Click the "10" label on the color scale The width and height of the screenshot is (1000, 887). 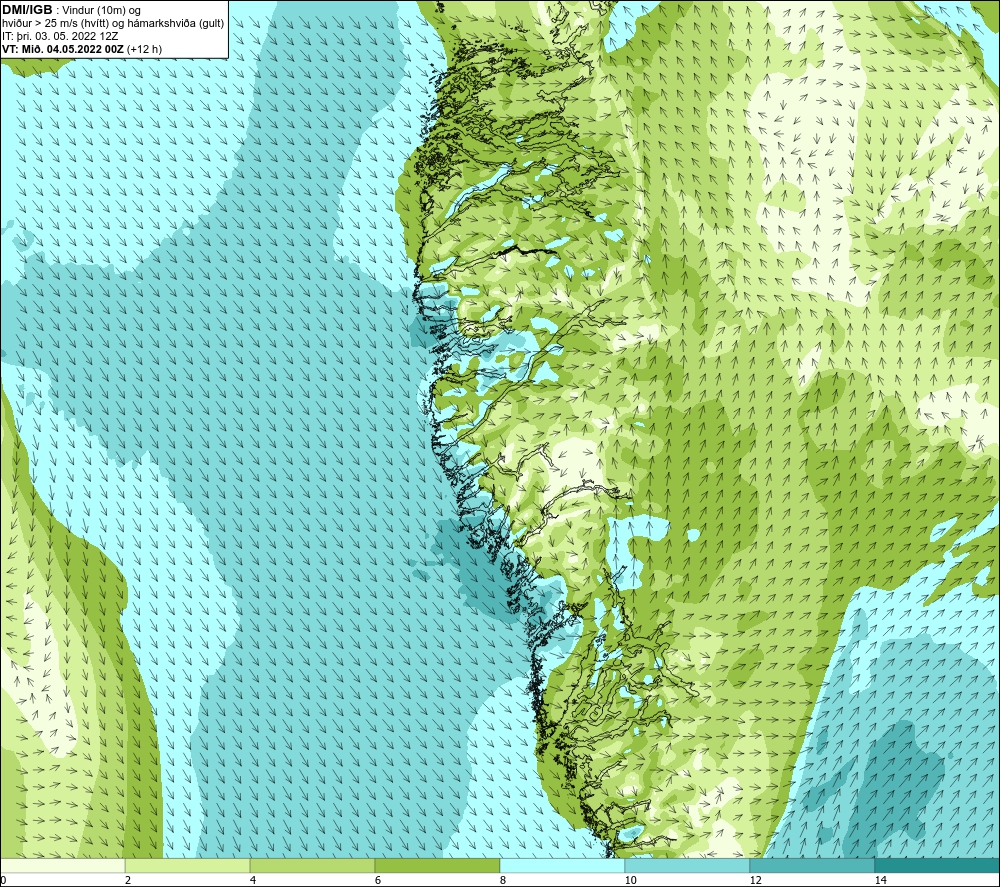[x=631, y=881]
